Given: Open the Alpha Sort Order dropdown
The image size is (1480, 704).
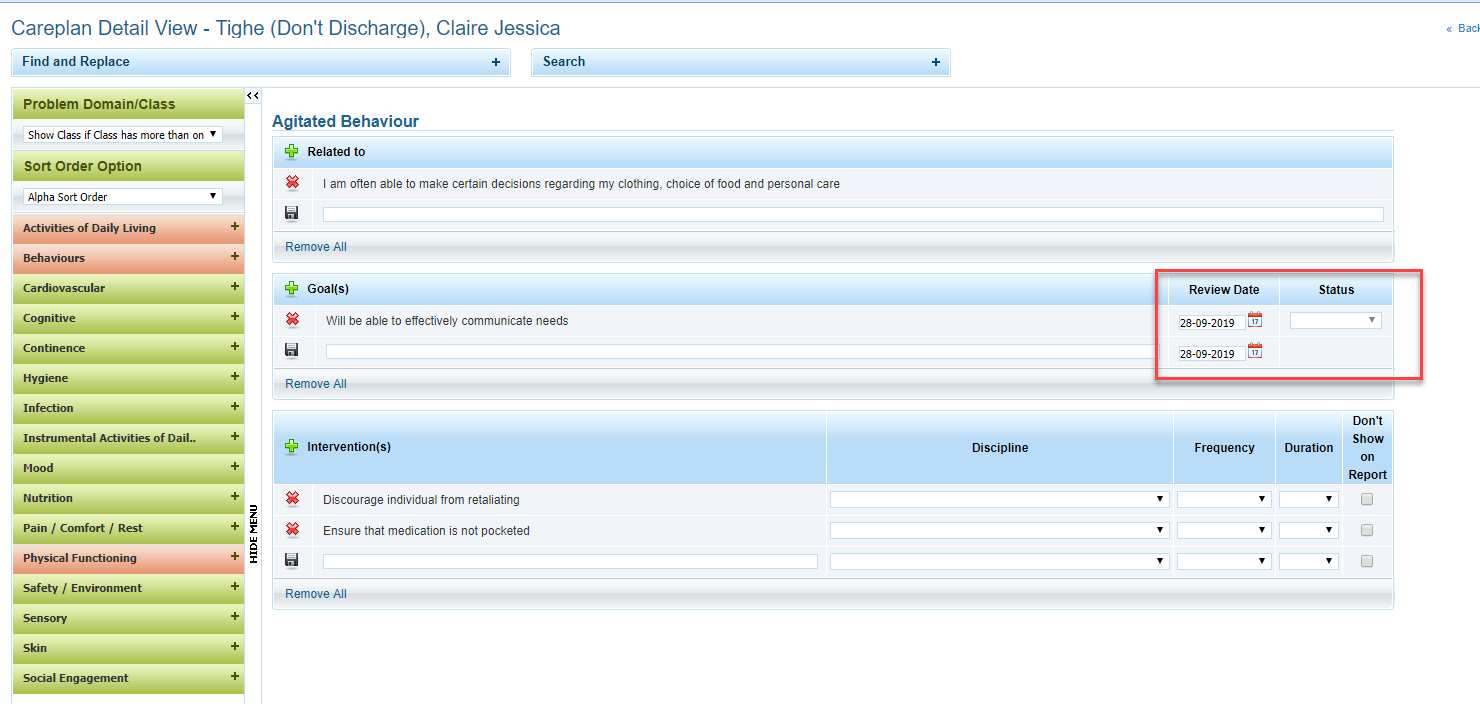Looking at the screenshot, I should click(x=122, y=197).
